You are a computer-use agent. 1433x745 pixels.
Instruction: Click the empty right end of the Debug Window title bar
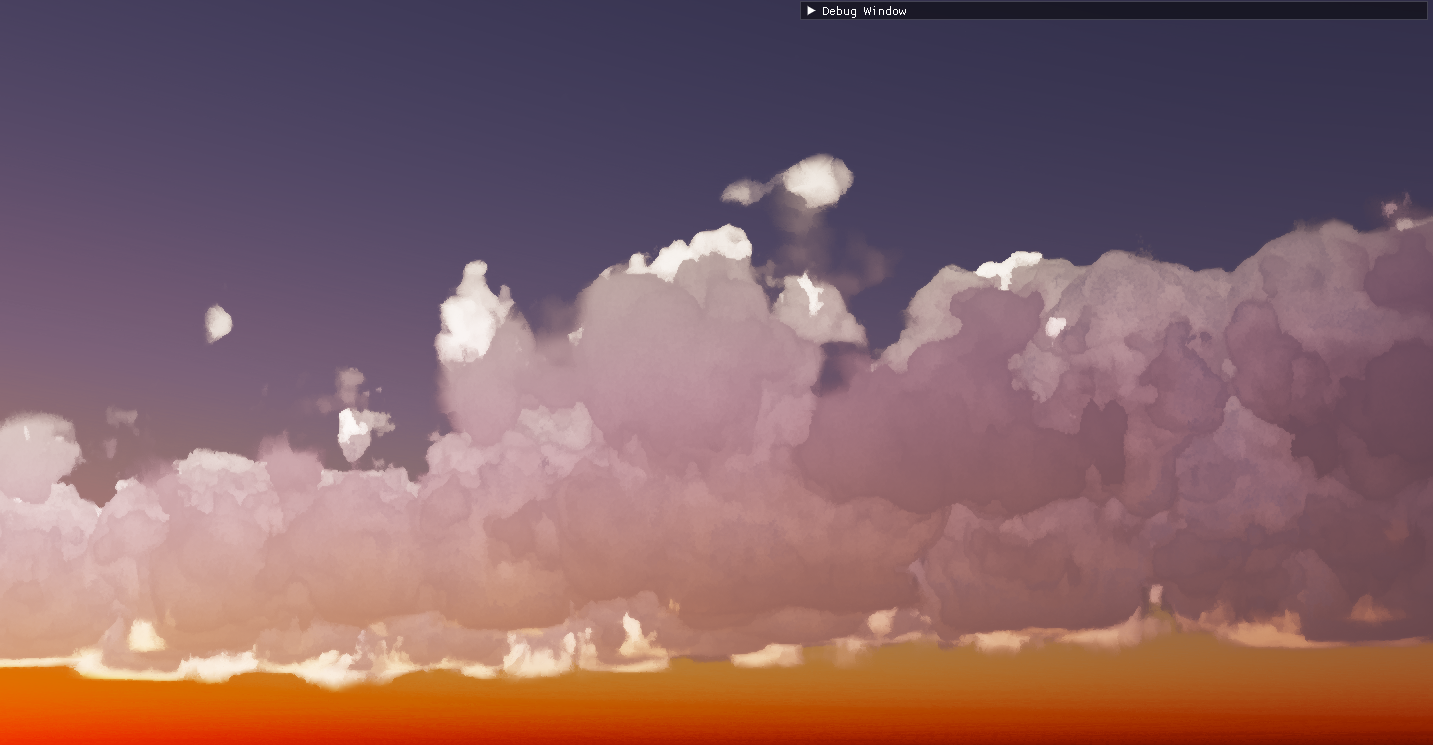coord(1300,11)
